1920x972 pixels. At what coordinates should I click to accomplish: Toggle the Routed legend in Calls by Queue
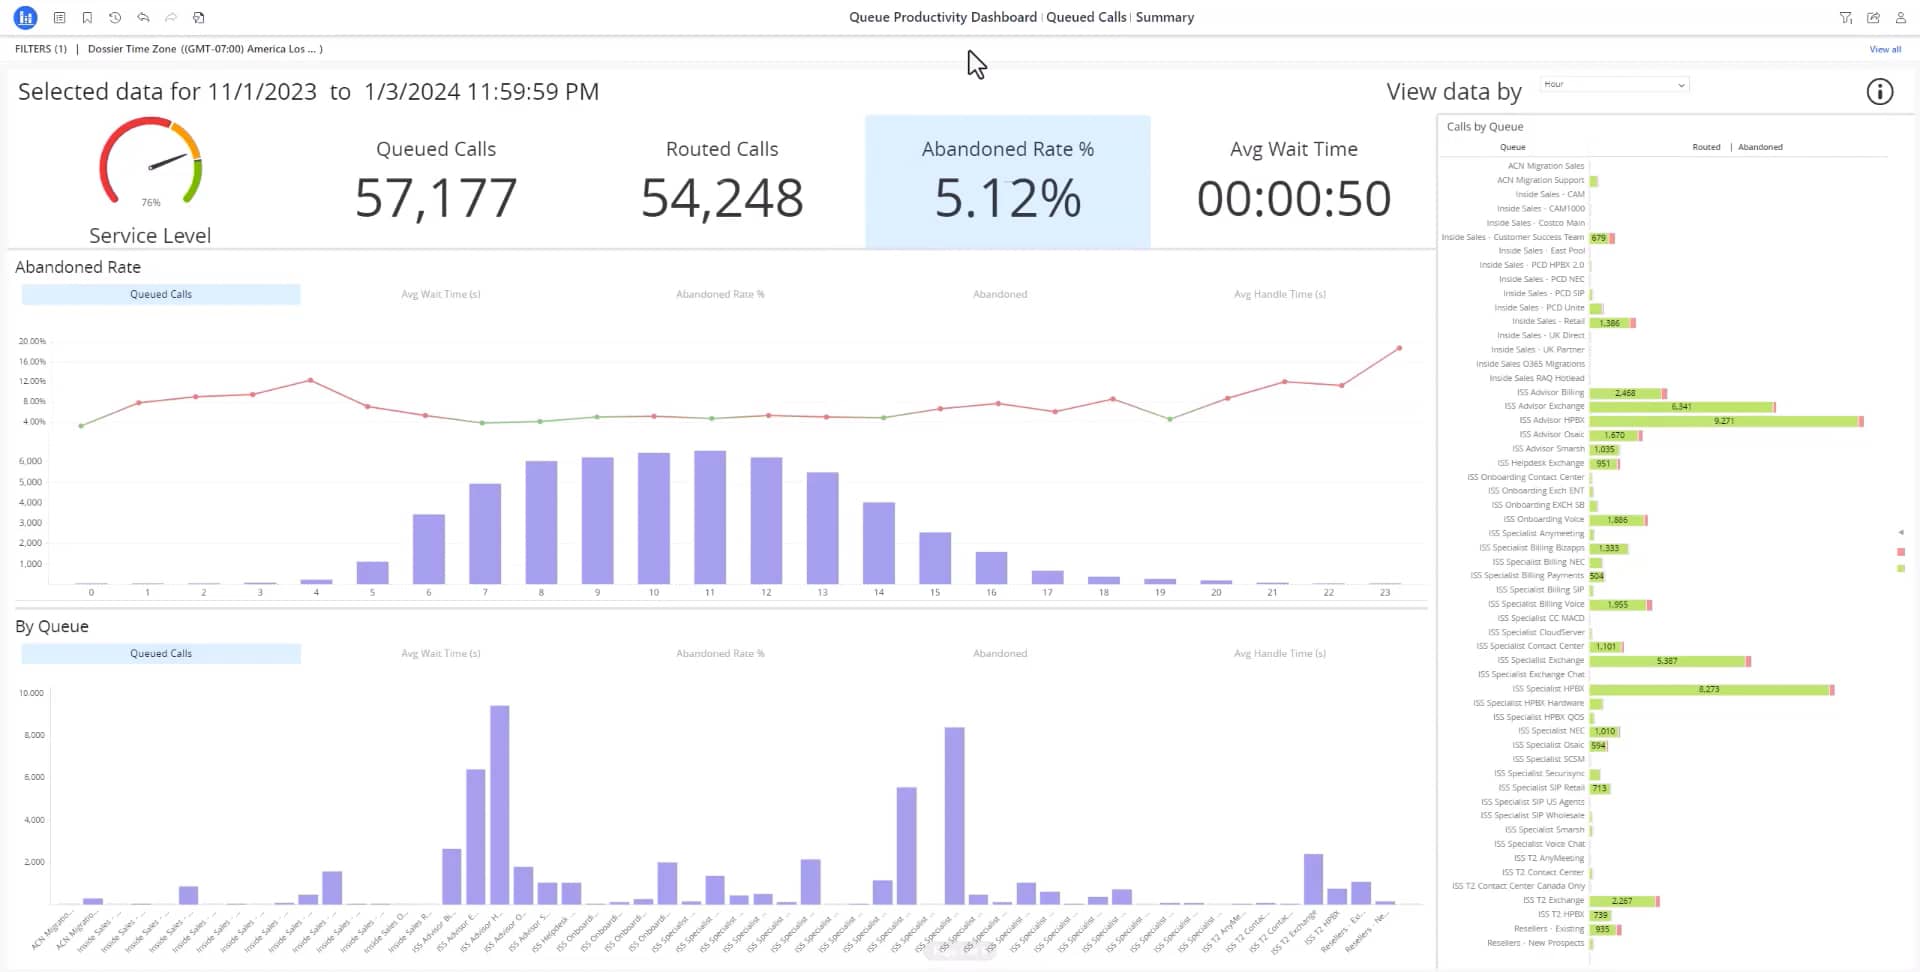1706,147
